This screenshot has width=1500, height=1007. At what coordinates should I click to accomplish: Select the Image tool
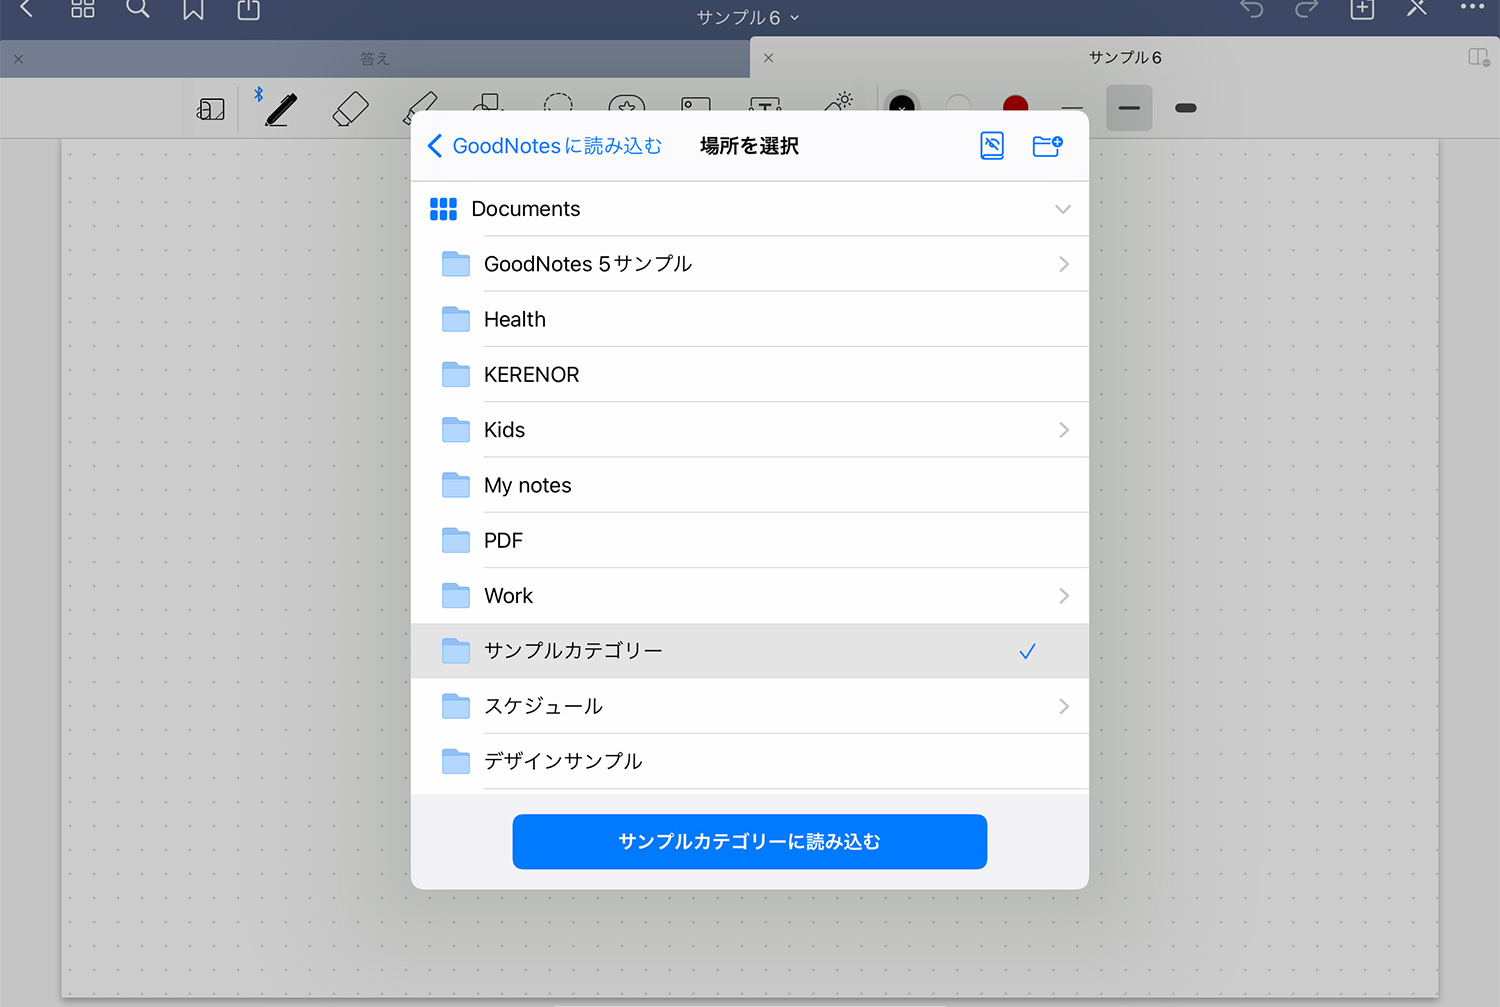pyautogui.click(x=695, y=104)
